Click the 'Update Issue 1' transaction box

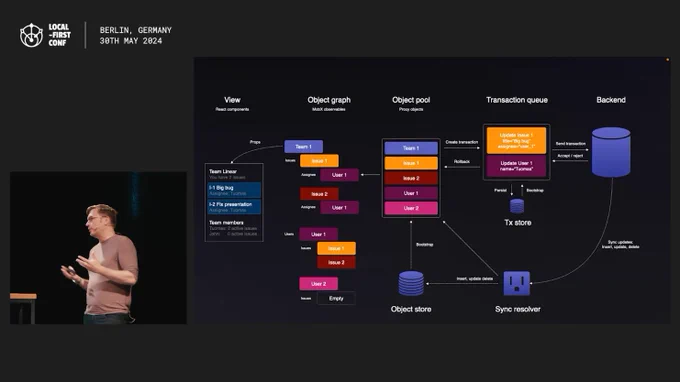pos(516,140)
